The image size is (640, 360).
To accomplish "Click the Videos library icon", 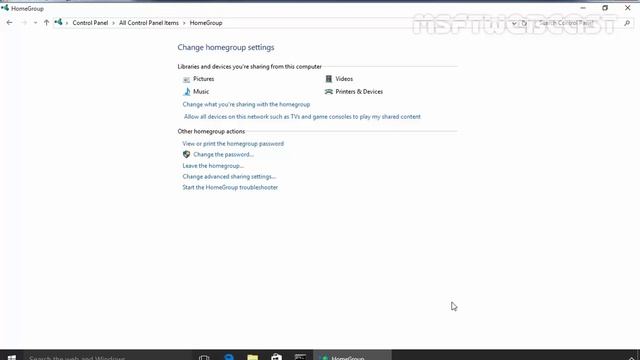I will tap(329, 79).
